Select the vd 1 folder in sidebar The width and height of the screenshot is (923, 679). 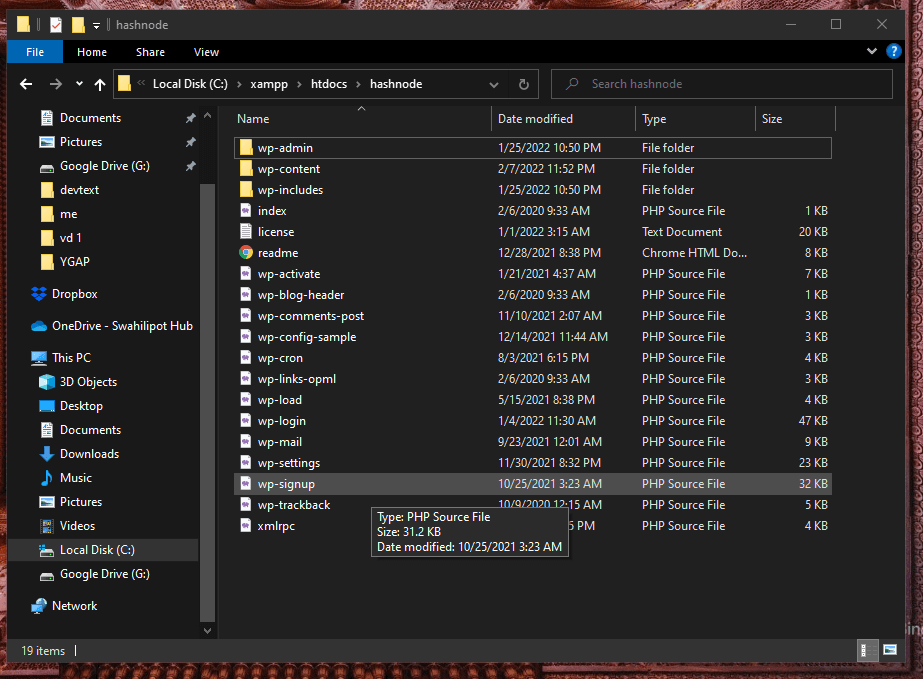click(70, 238)
